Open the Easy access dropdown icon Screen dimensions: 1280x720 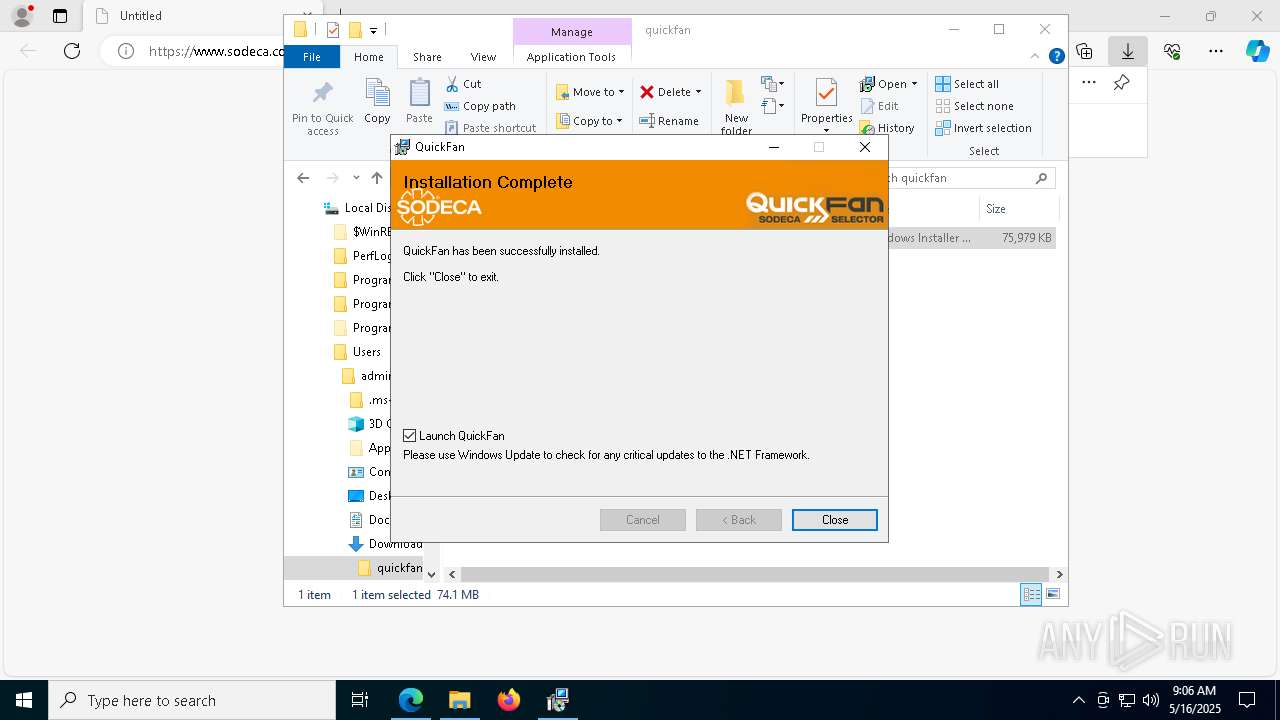pyautogui.click(x=773, y=106)
